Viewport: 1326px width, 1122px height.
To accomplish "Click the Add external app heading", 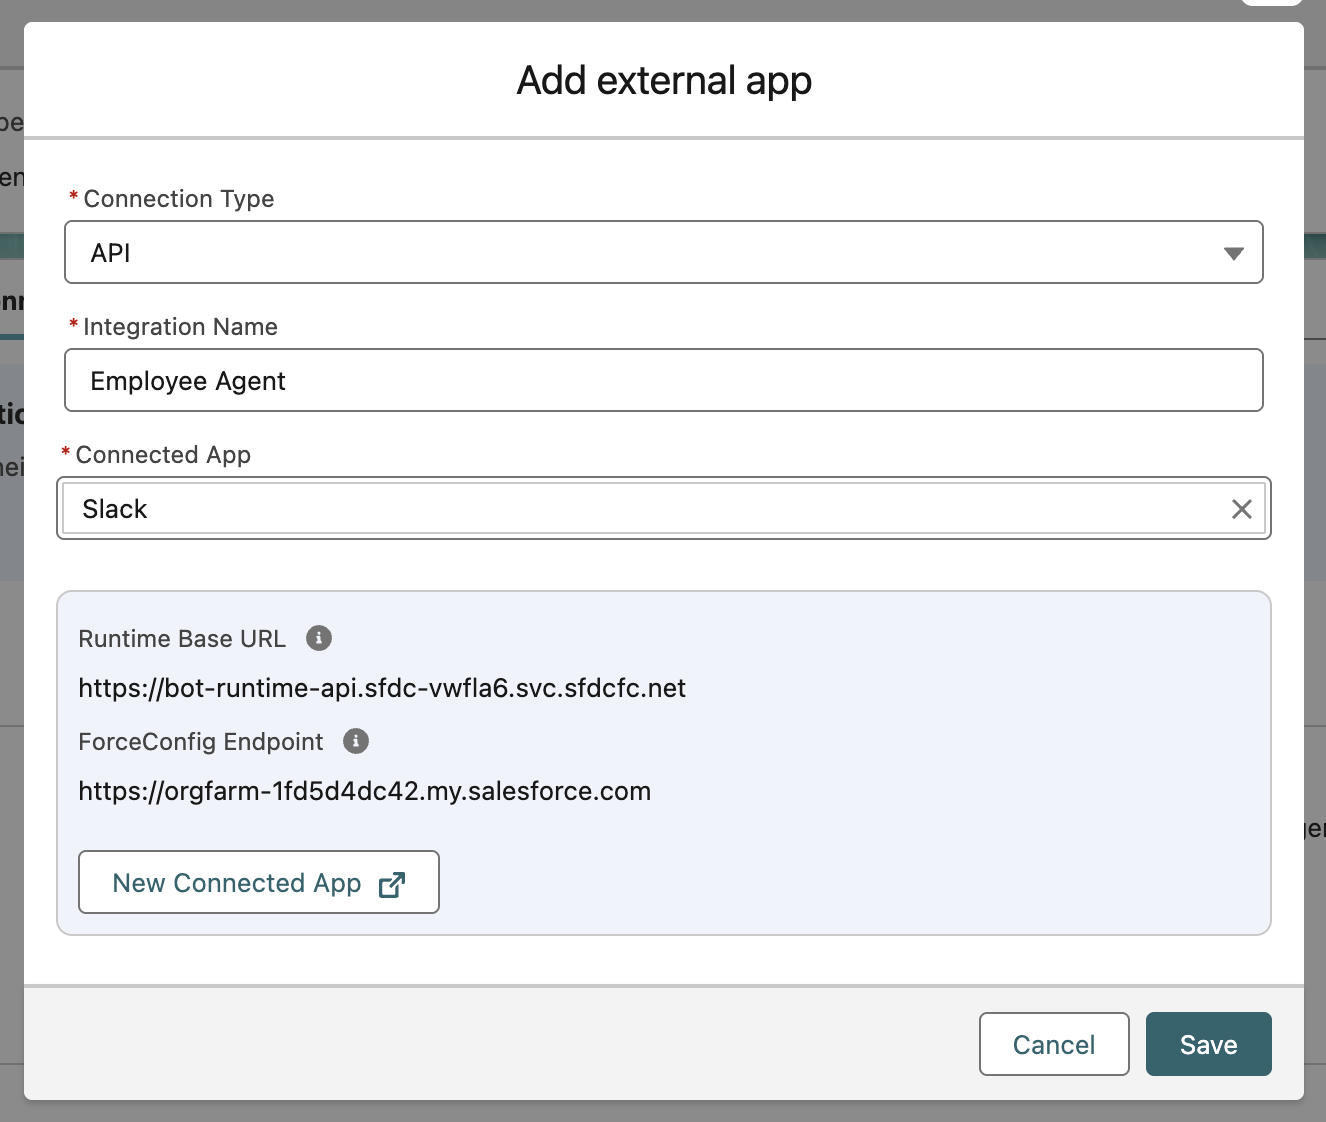I will [x=664, y=80].
